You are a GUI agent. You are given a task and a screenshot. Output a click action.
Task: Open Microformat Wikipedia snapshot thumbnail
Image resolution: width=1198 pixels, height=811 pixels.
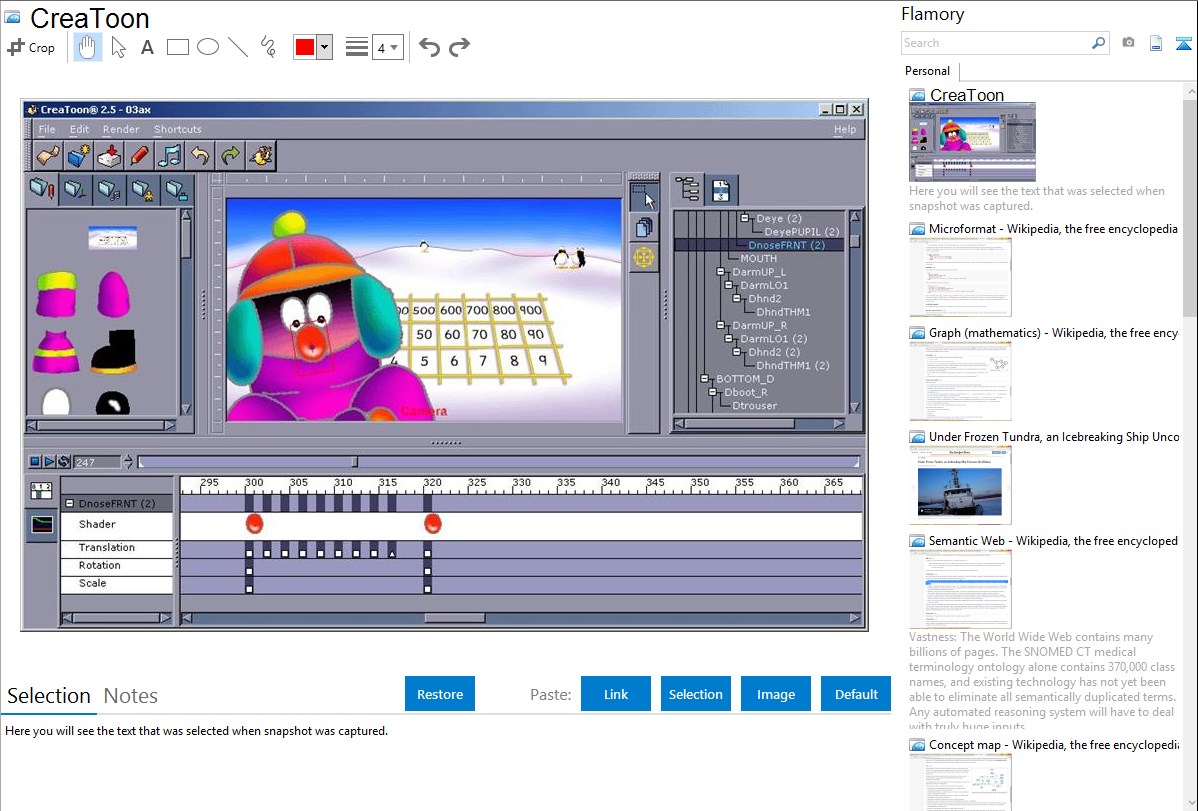960,277
